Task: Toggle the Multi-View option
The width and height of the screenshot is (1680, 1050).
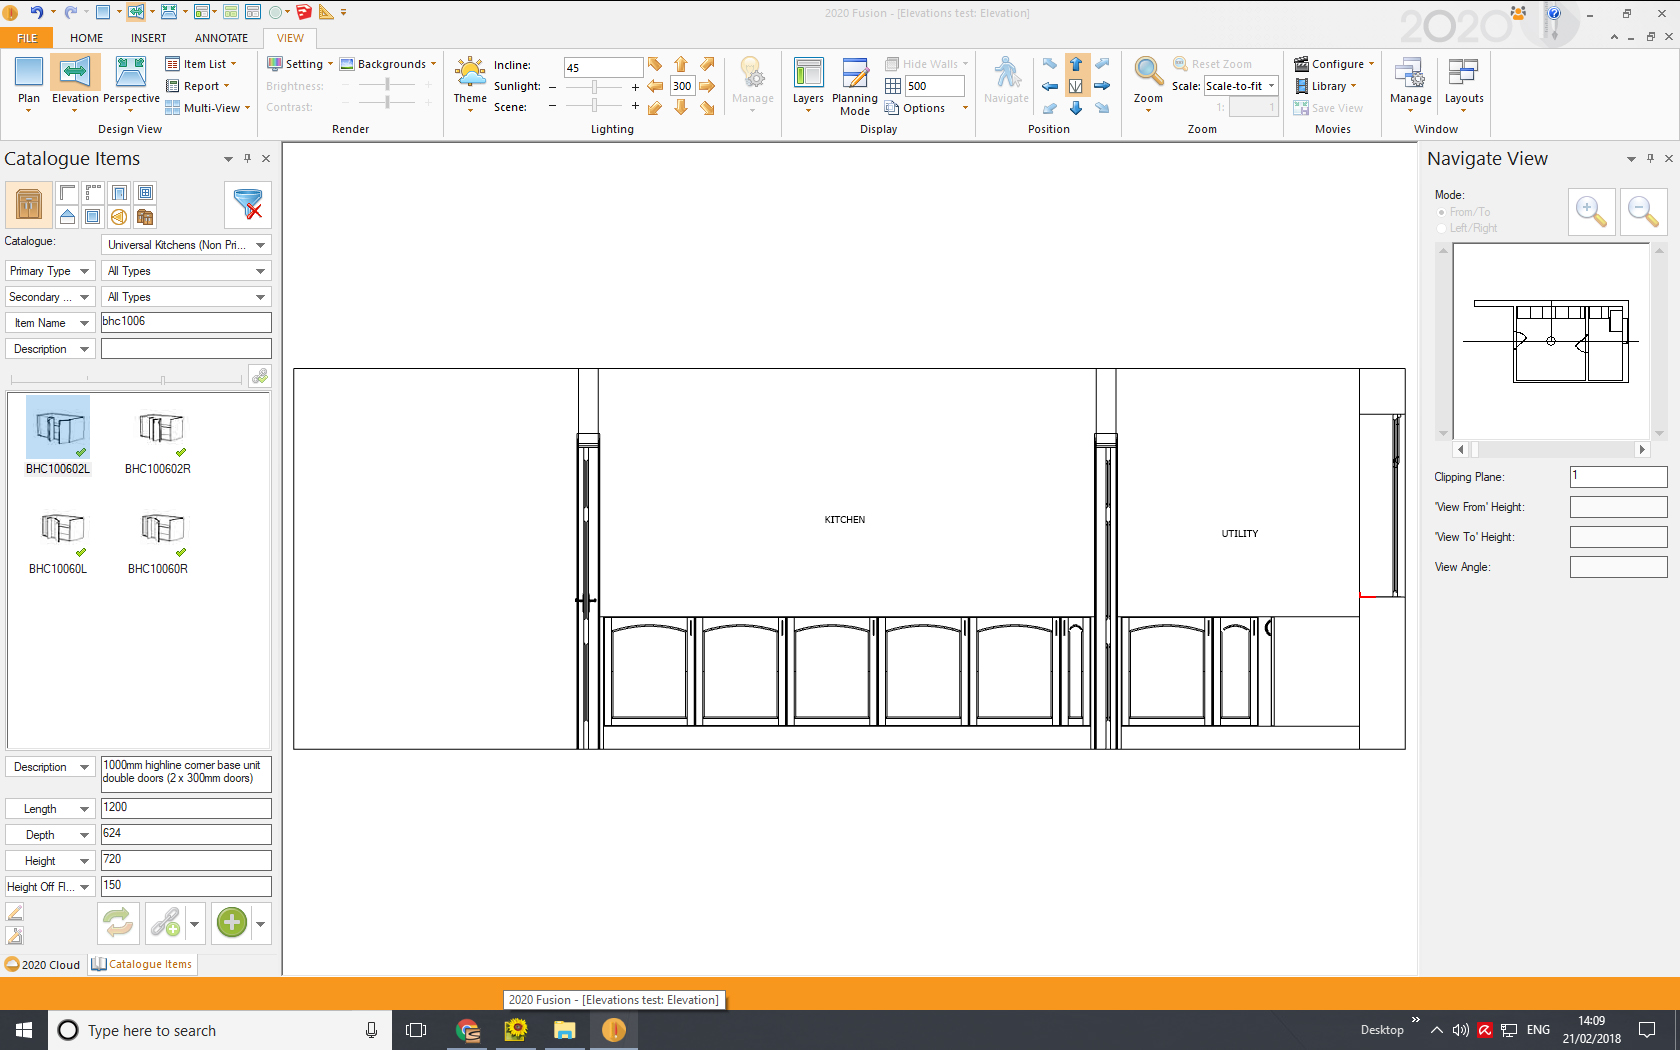Action: pos(207,108)
